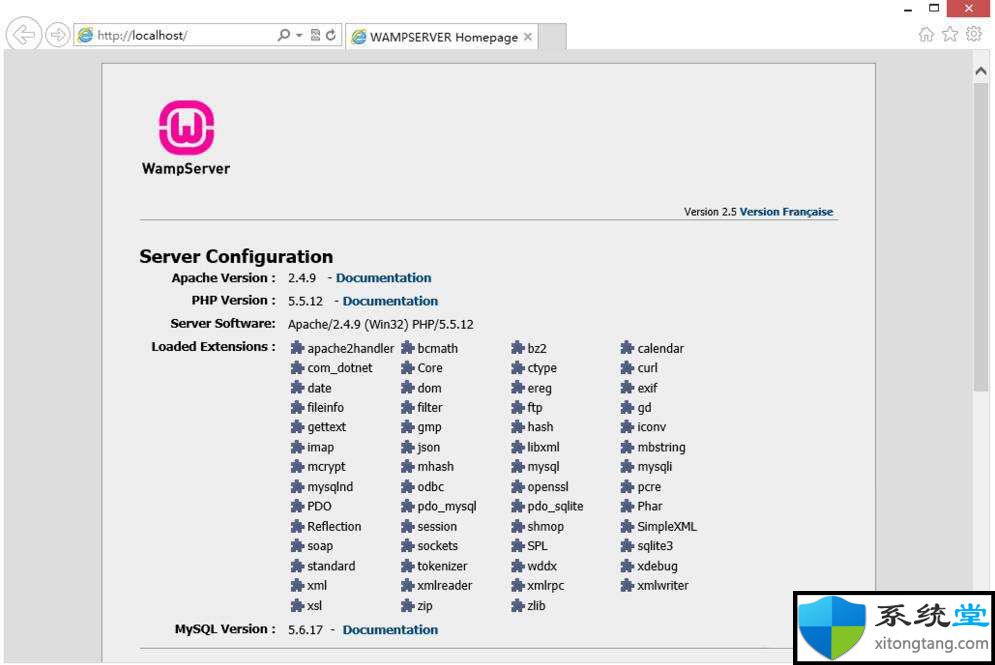
Task: Close the WAMPSERVER Homepage tab
Action: coord(527,37)
